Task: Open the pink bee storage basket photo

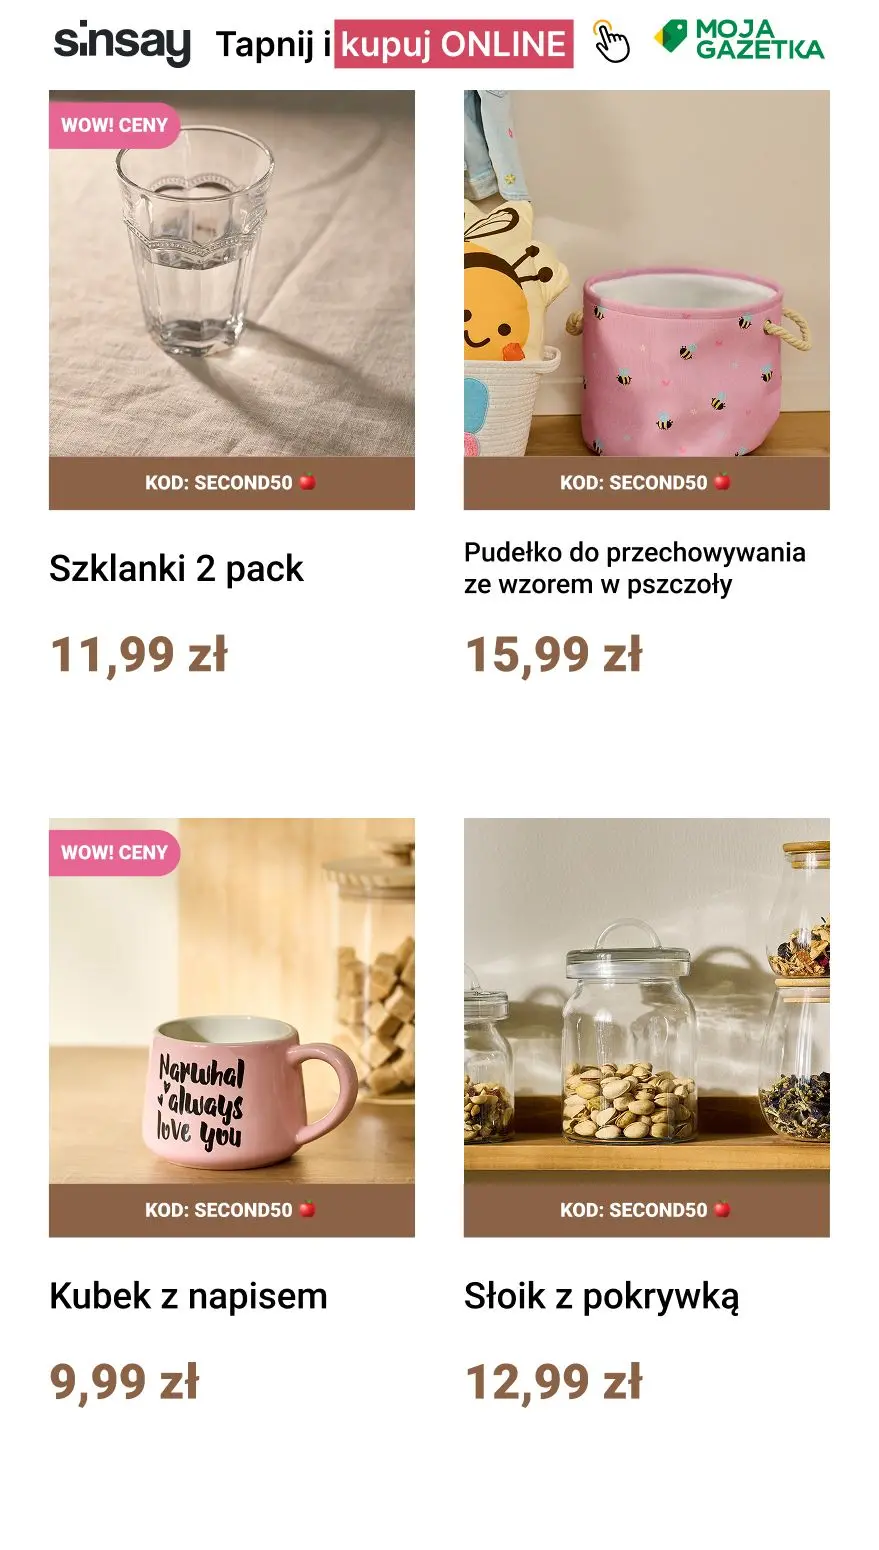Action: (x=647, y=274)
